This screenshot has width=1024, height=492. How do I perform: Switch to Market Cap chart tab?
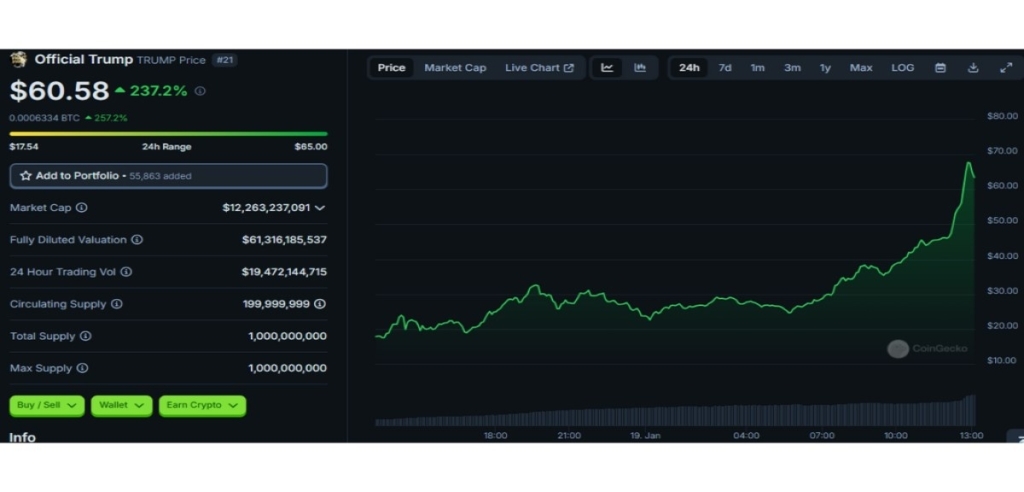[455, 68]
